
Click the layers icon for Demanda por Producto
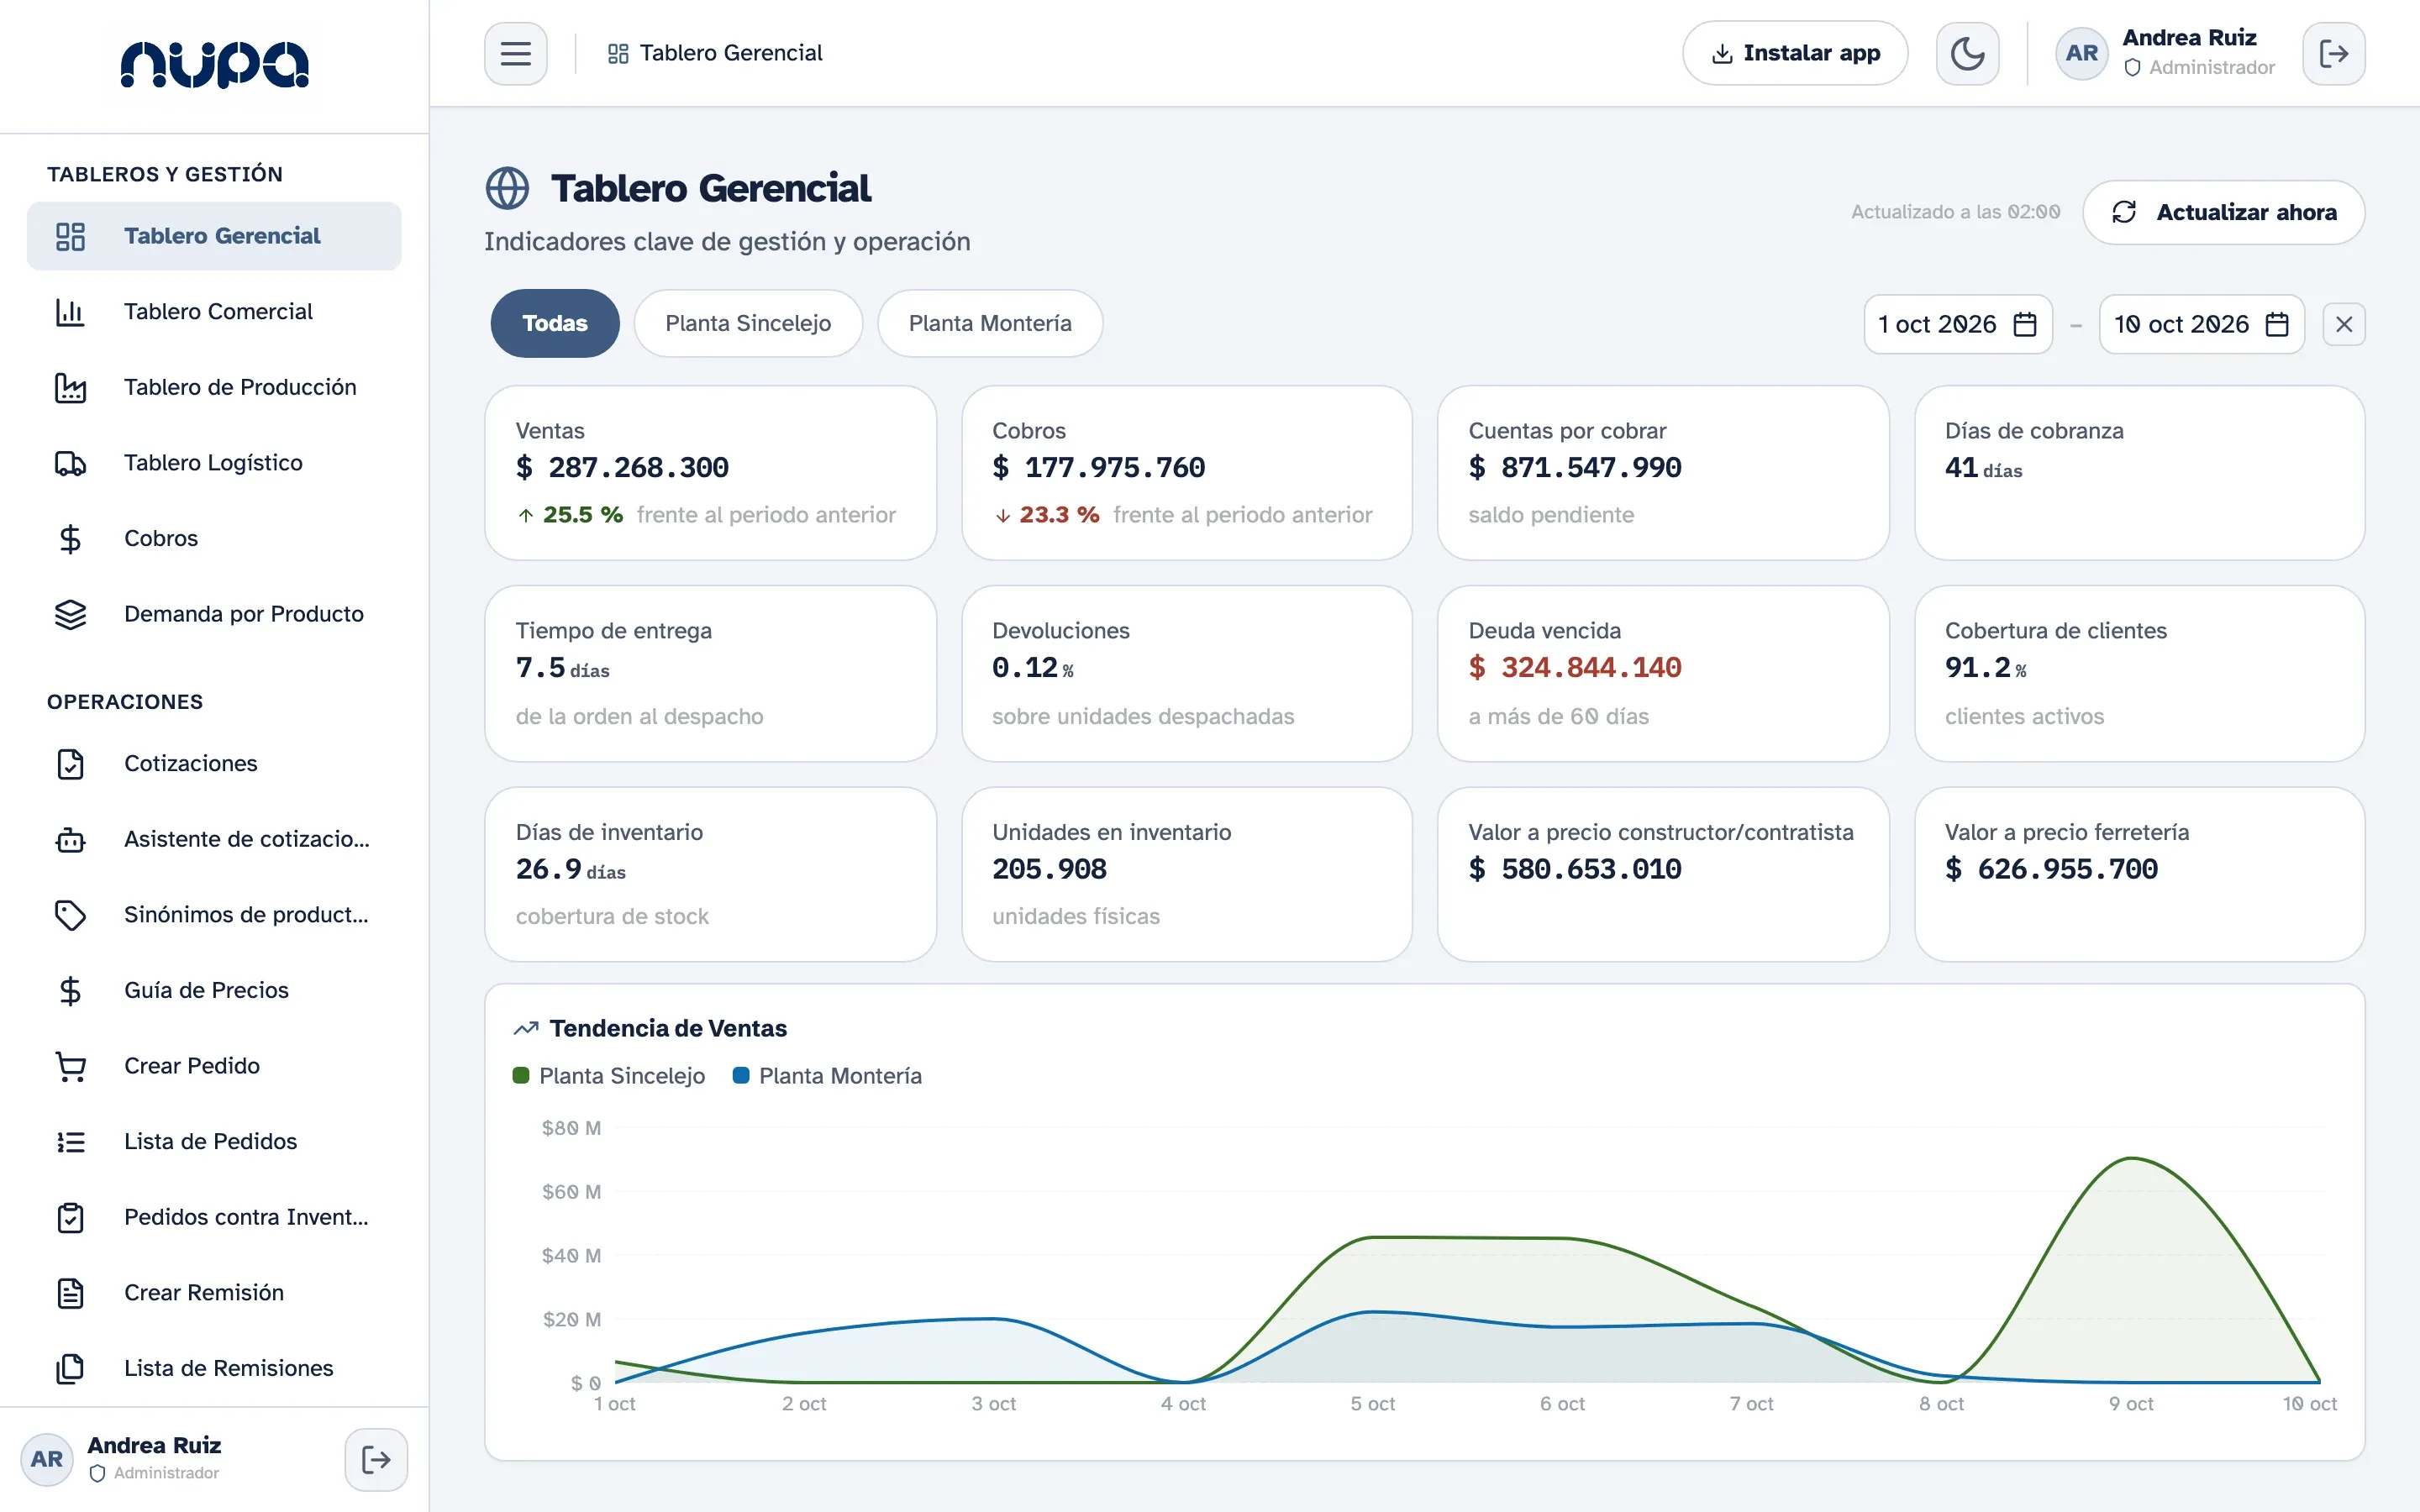70,614
